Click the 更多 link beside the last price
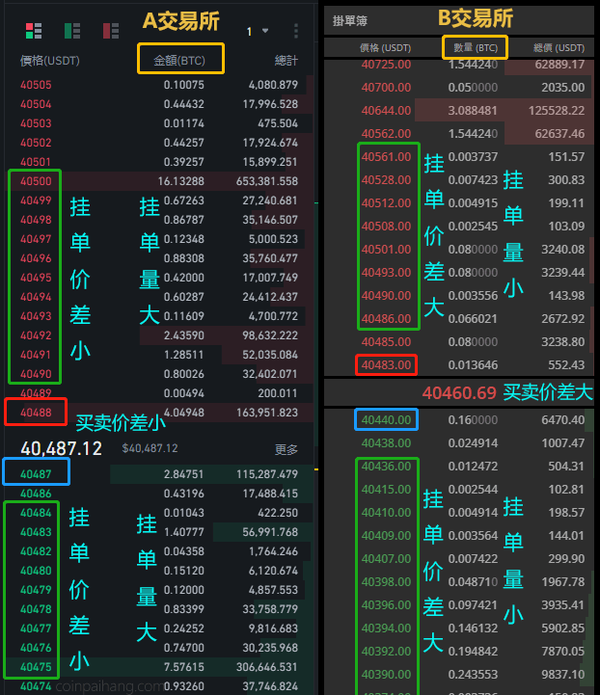Image resolution: width=600 pixels, height=695 pixels. (287, 450)
